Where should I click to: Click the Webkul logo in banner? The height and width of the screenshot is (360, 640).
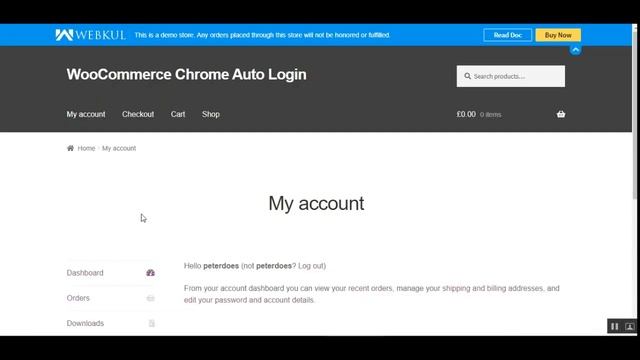tap(91, 35)
